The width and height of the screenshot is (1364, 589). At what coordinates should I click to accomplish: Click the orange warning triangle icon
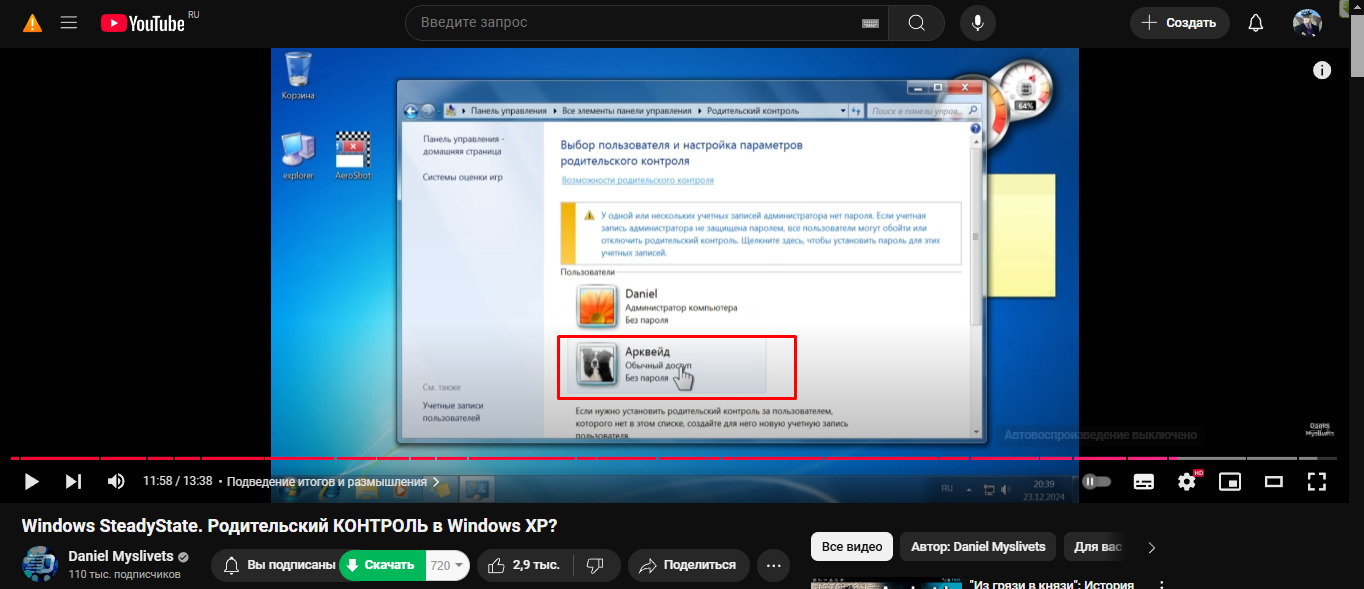33,22
